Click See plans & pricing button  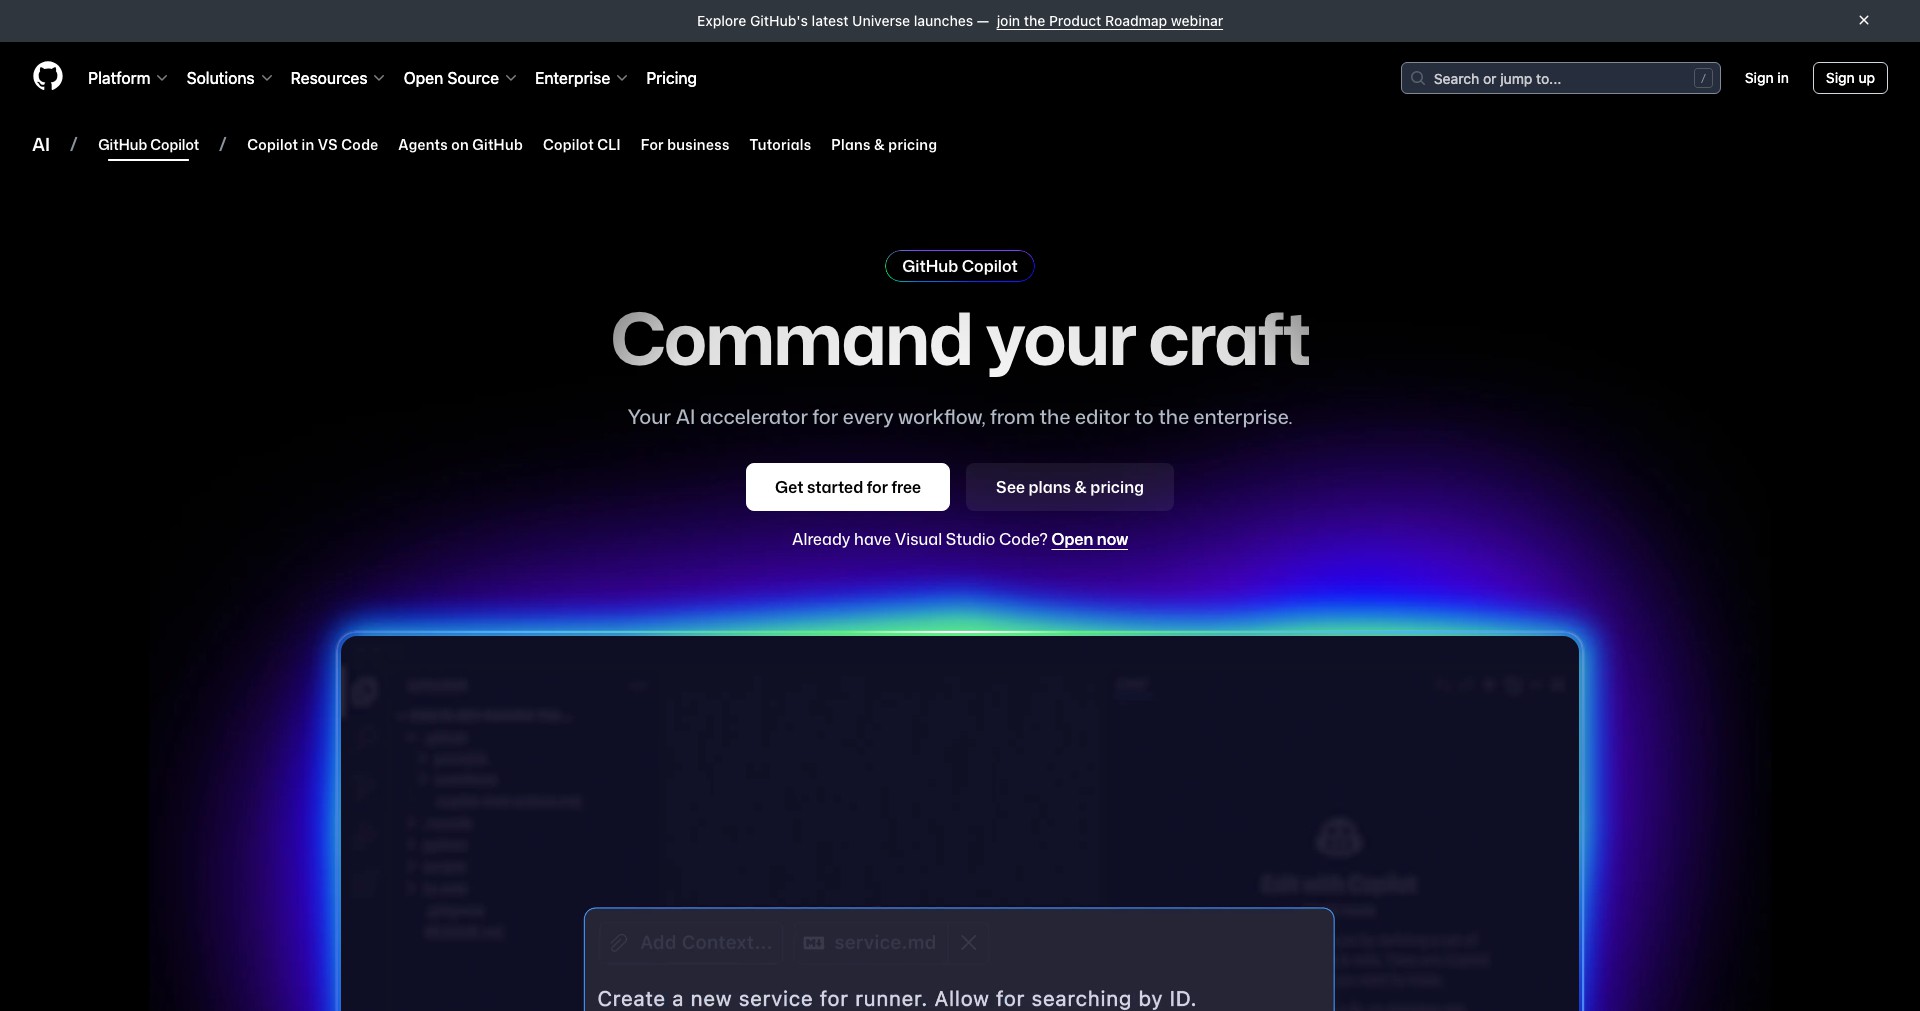[1070, 487]
